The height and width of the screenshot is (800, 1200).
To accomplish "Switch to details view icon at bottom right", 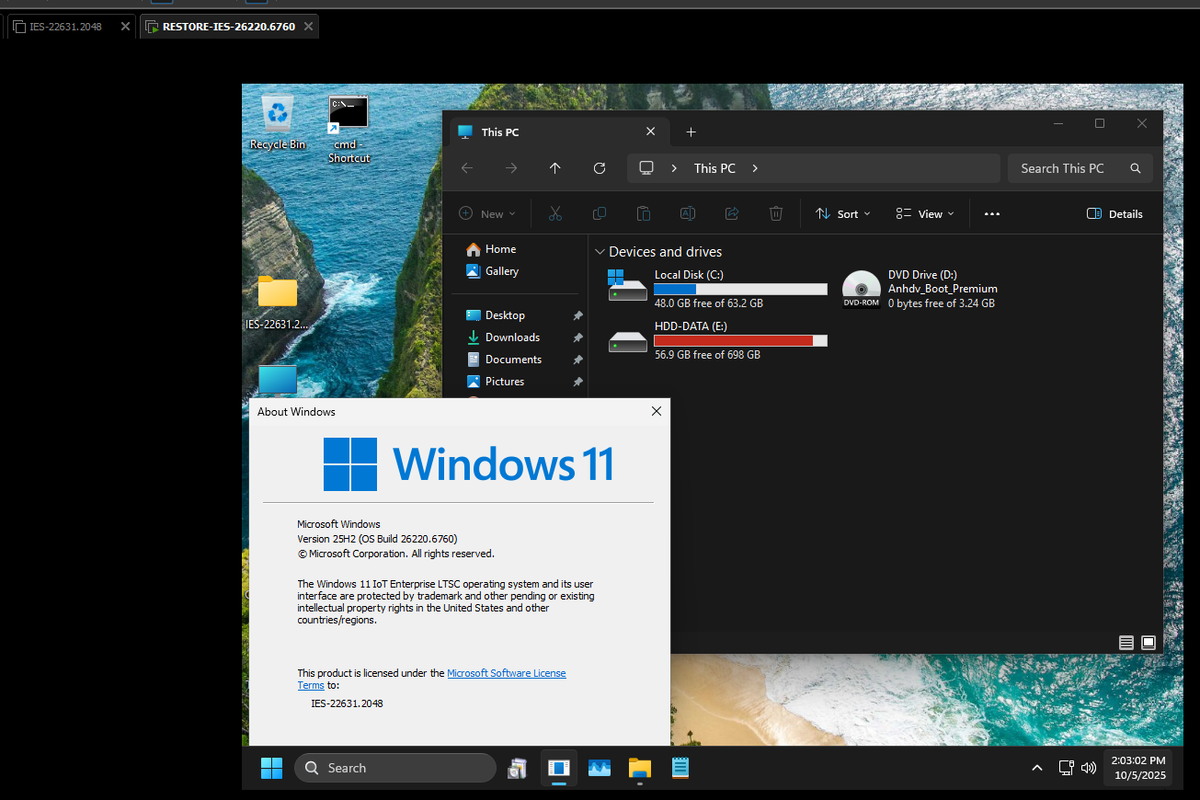I will coord(1126,642).
